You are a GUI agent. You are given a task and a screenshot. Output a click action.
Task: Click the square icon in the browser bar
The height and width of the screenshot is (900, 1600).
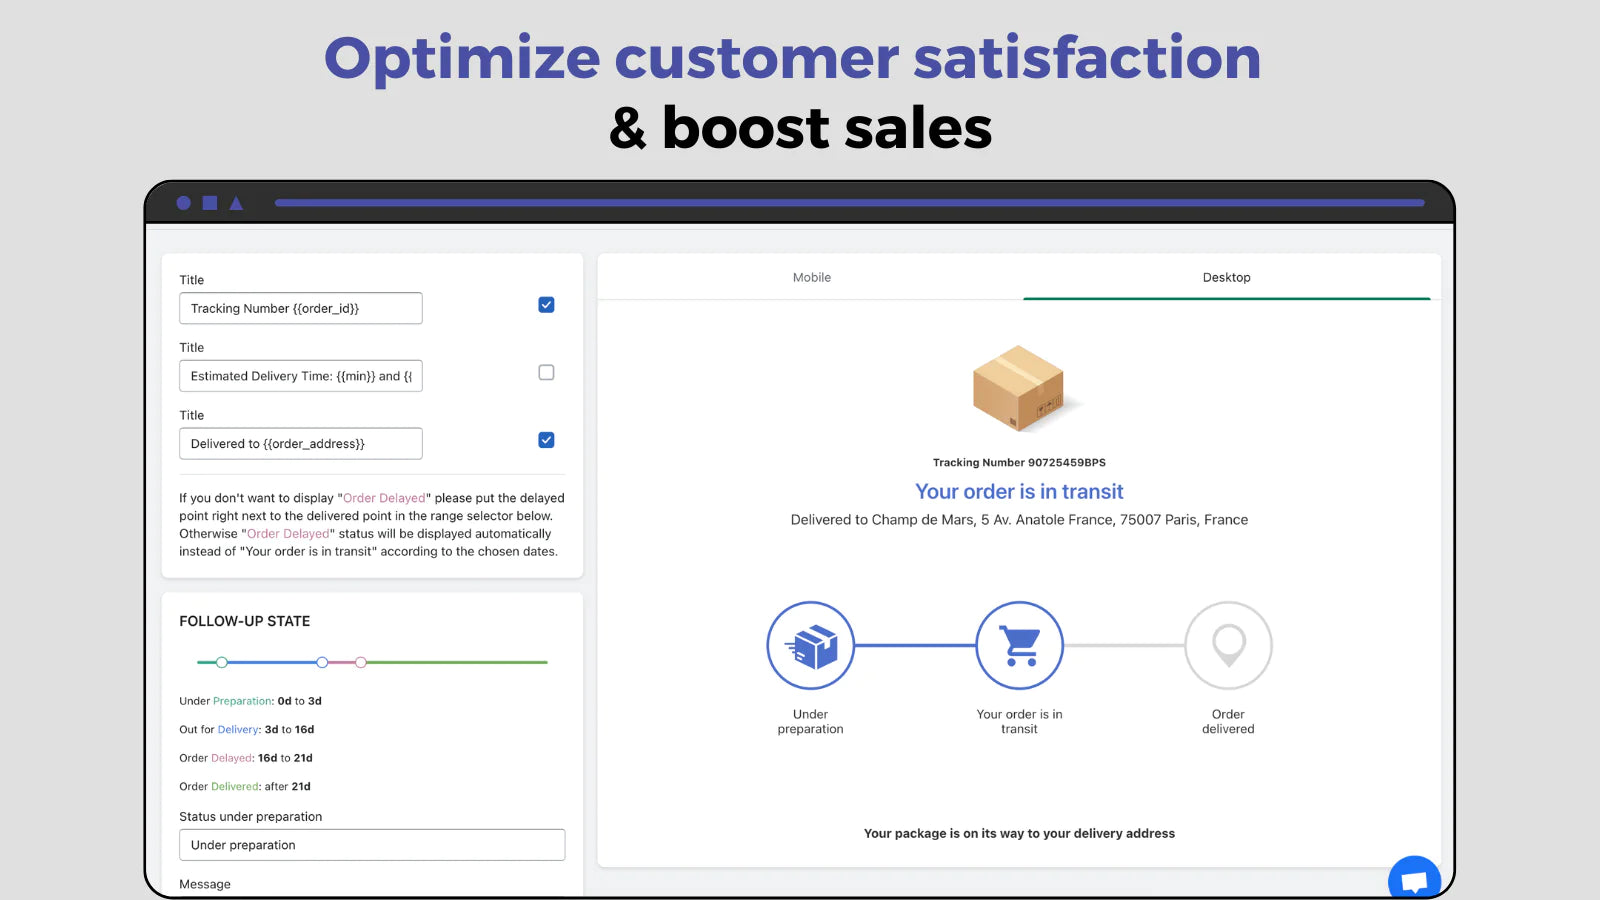[209, 202]
